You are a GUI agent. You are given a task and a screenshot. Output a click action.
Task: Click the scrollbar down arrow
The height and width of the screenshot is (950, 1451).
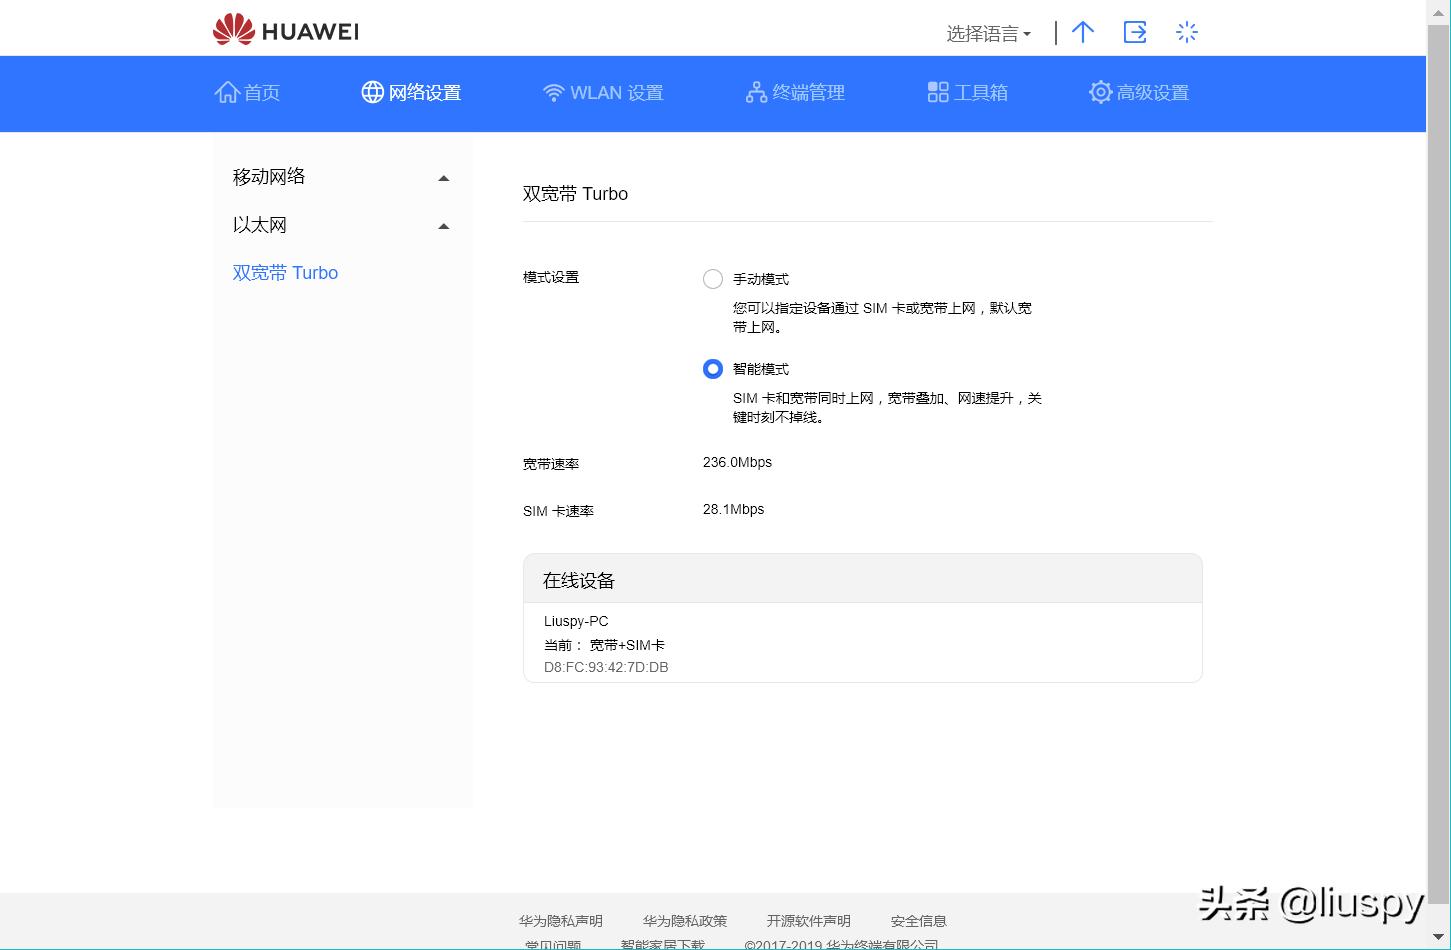click(1440, 938)
